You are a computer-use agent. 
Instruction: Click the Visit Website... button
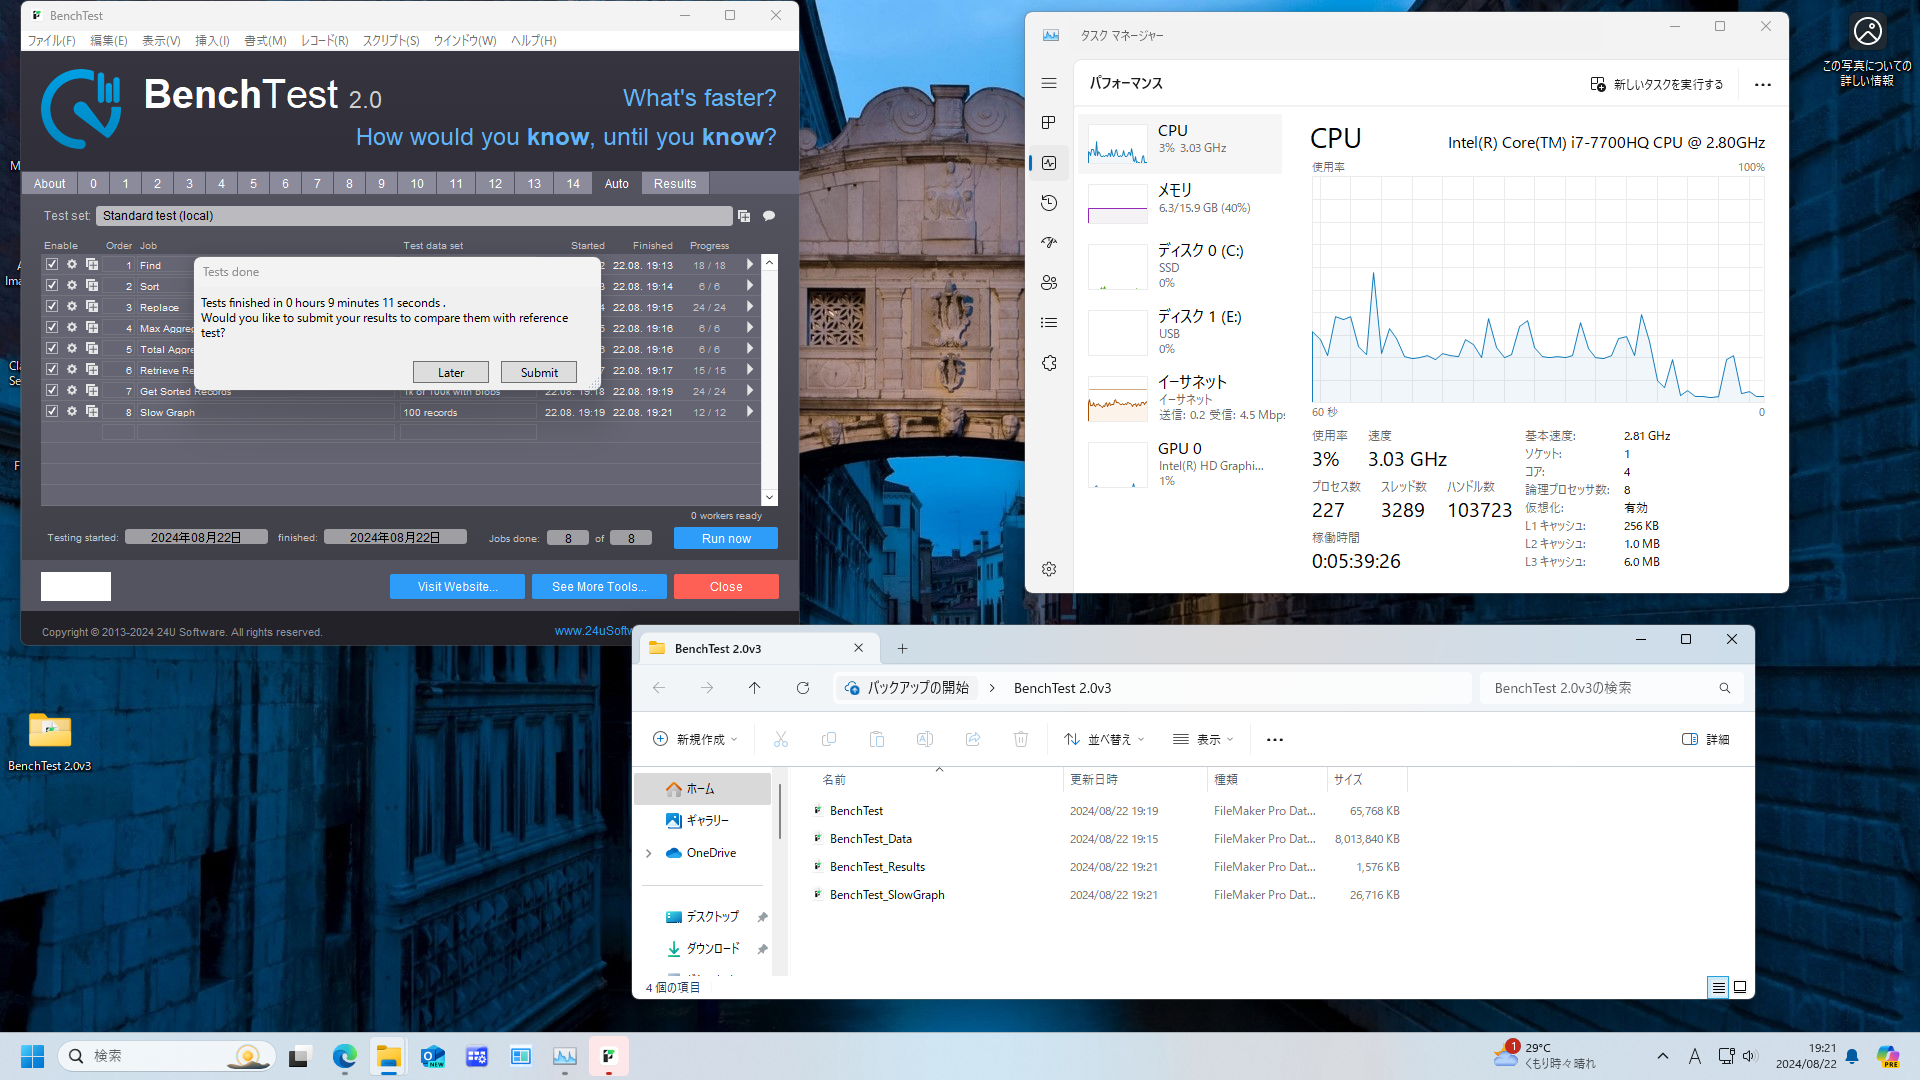pos(457,587)
